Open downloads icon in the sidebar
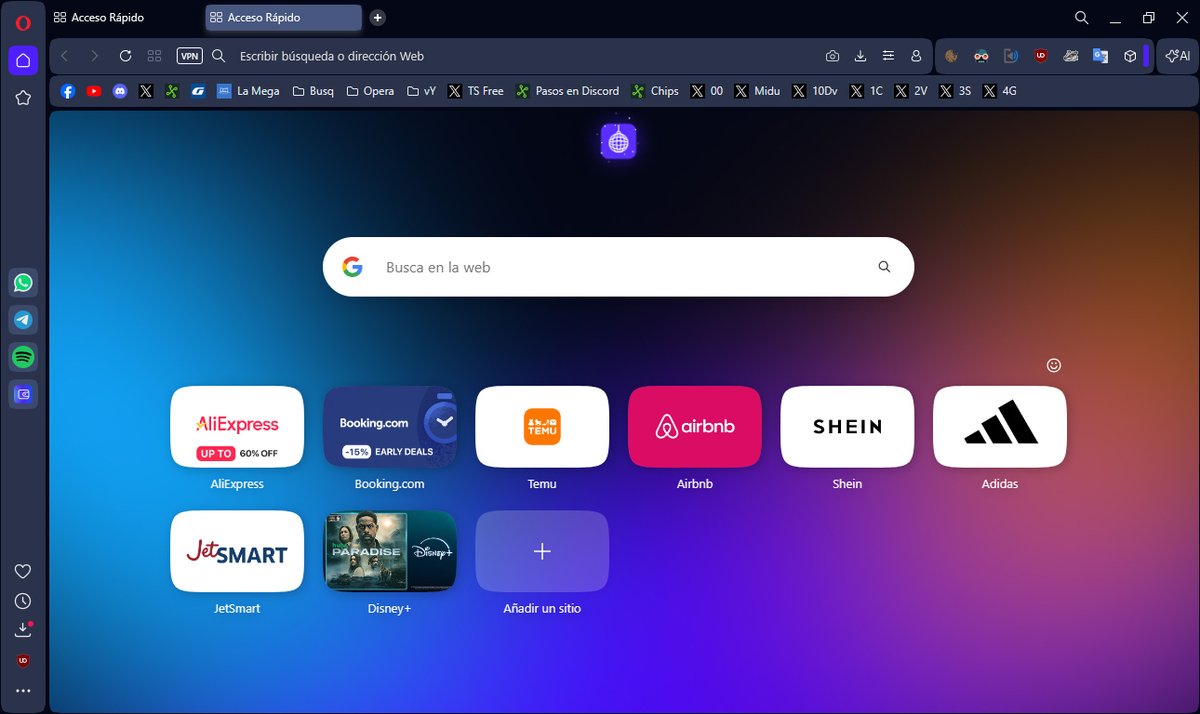The image size is (1200, 714). point(23,630)
